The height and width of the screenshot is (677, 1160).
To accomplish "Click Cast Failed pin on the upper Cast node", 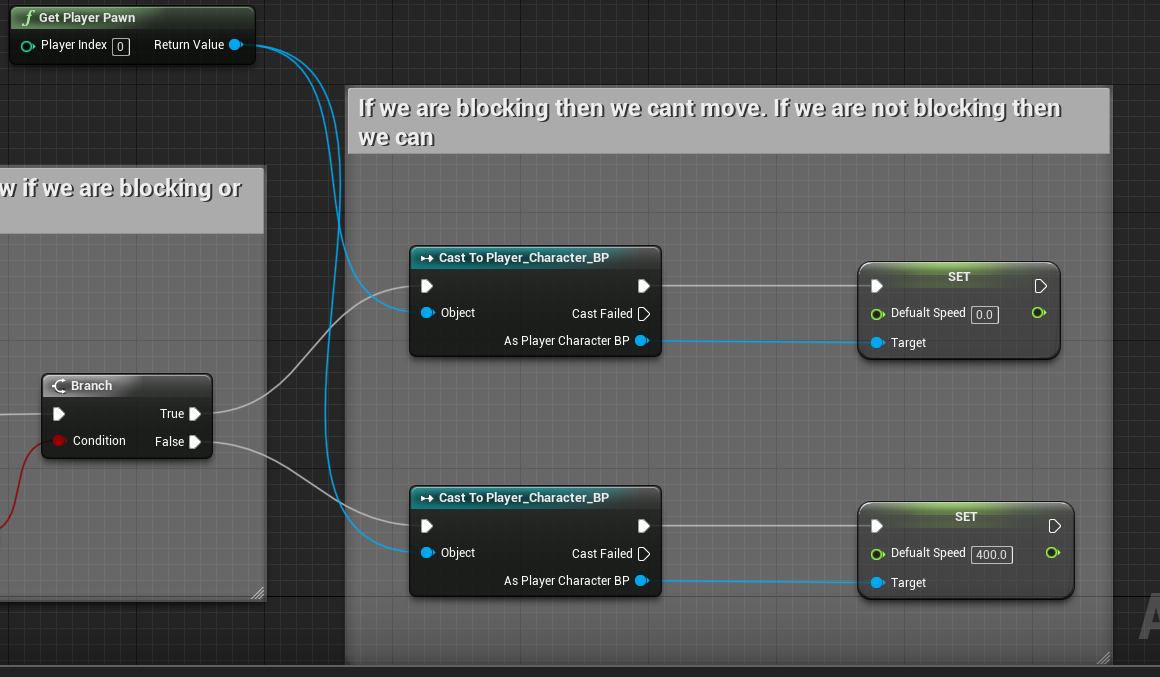I will coord(643,314).
